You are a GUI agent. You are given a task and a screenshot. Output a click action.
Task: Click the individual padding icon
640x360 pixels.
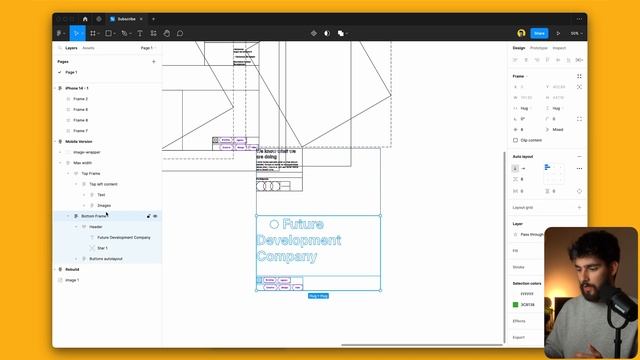click(x=579, y=191)
